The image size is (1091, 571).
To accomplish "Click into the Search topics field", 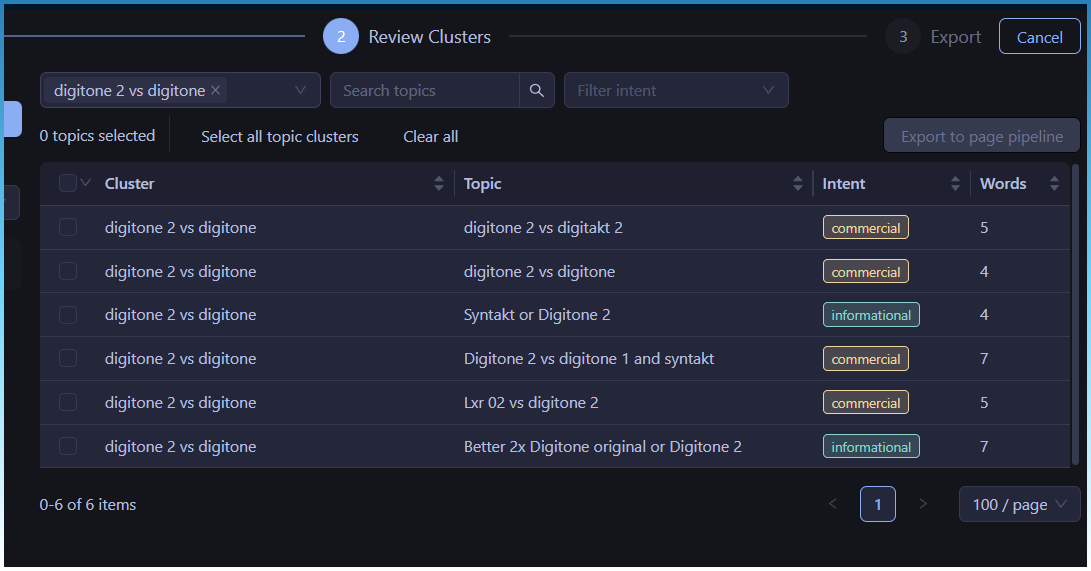I will click(424, 90).
